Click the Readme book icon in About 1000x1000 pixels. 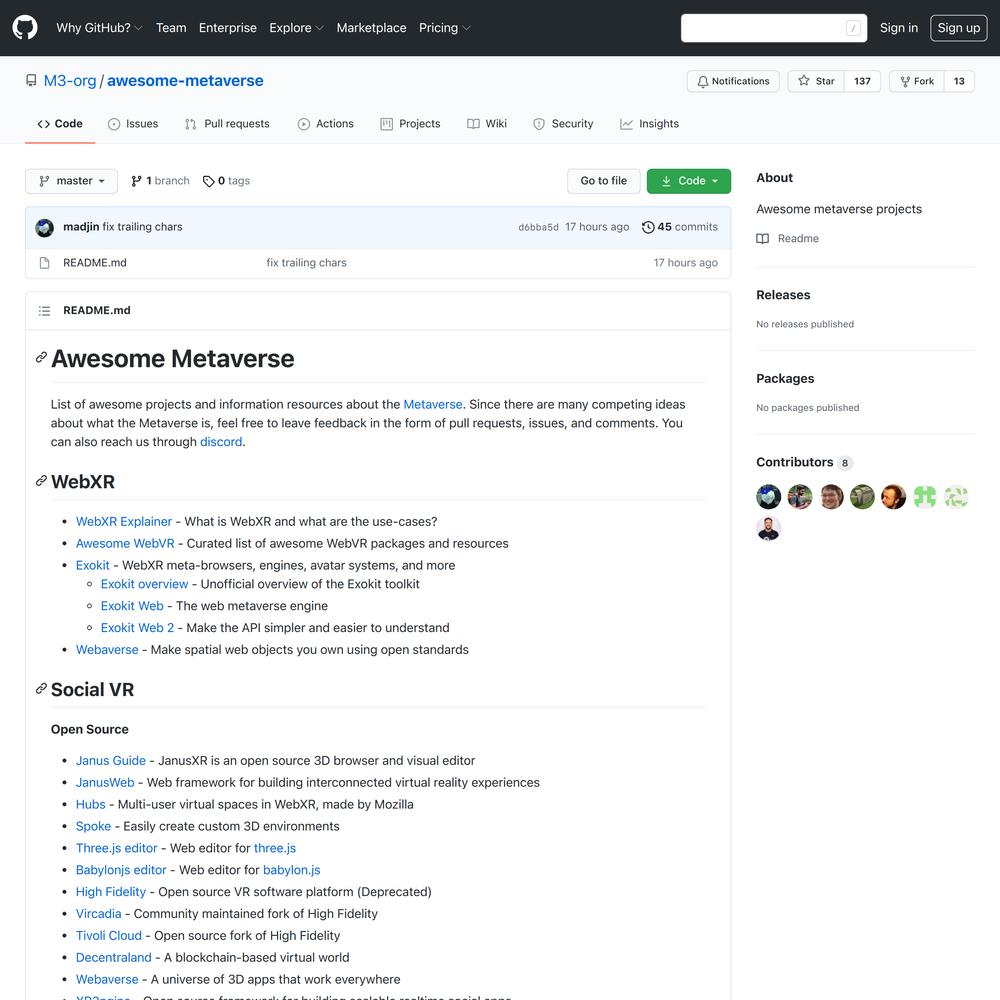763,239
